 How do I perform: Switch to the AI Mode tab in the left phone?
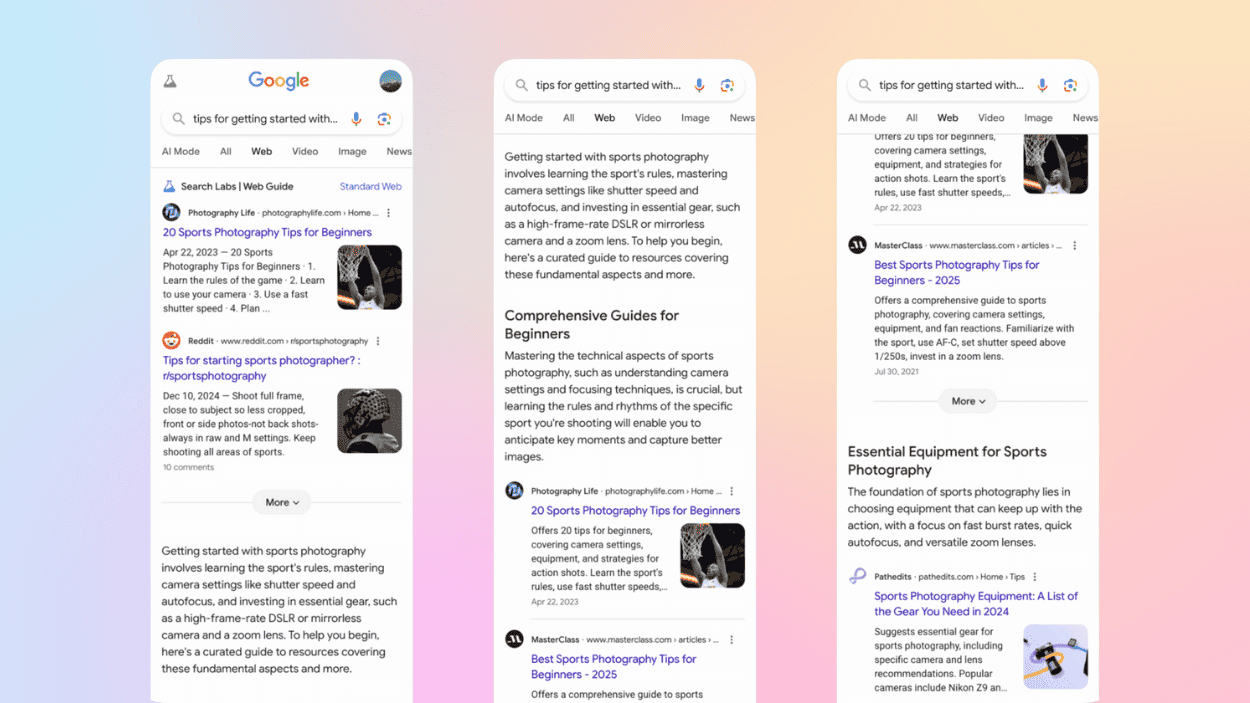point(181,152)
